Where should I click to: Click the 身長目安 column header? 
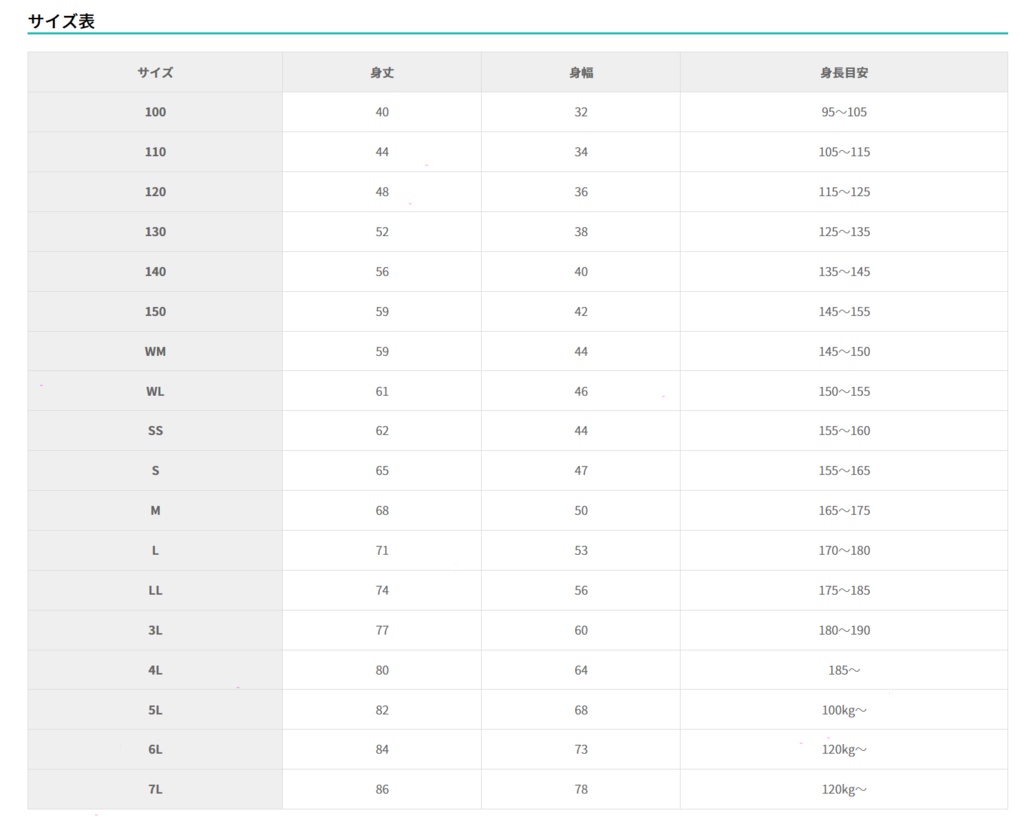[x=844, y=72]
